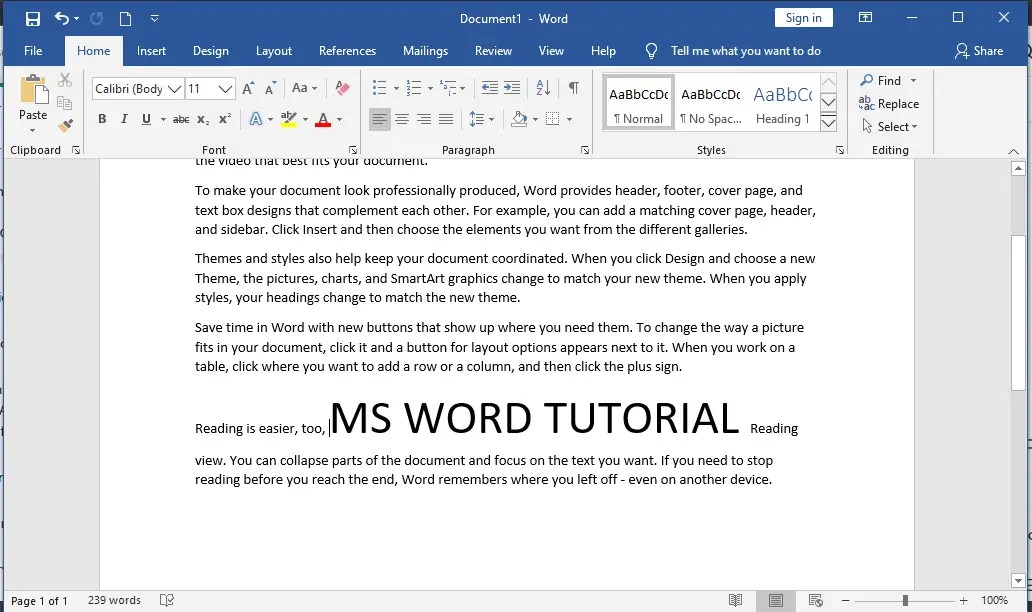Open Ribbon Display Options icon
The image size is (1032, 612).
pyautogui.click(x=865, y=18)
